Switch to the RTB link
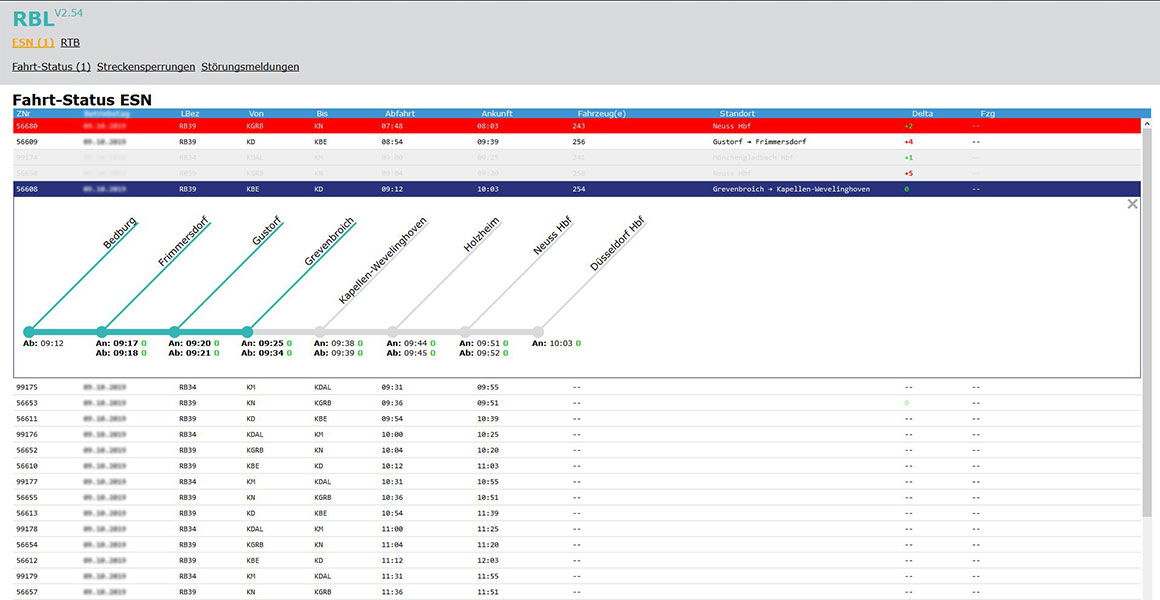This screenshot has width=1160, height=600. 70,42
